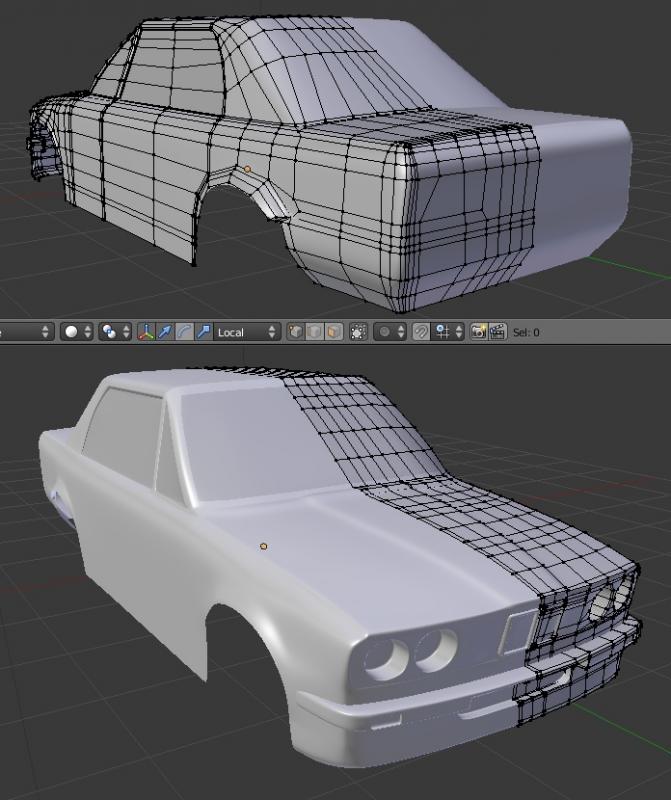
Task: Click the "Sel: 0" selection text
Action: (x=526, y=333)
